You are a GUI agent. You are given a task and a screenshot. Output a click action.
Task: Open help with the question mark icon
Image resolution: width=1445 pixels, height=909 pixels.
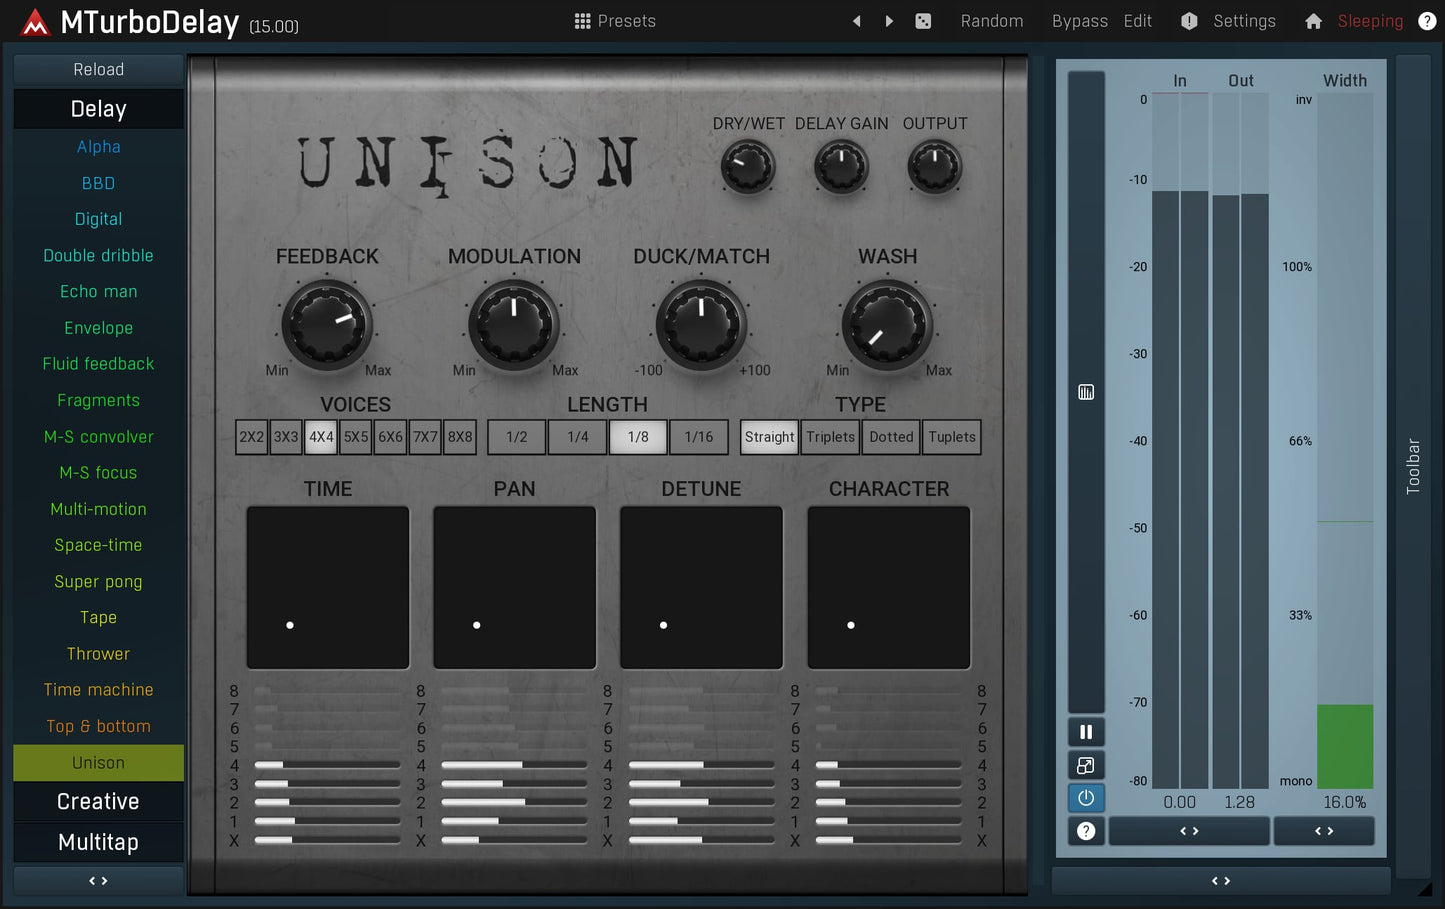coord(1428,21)
